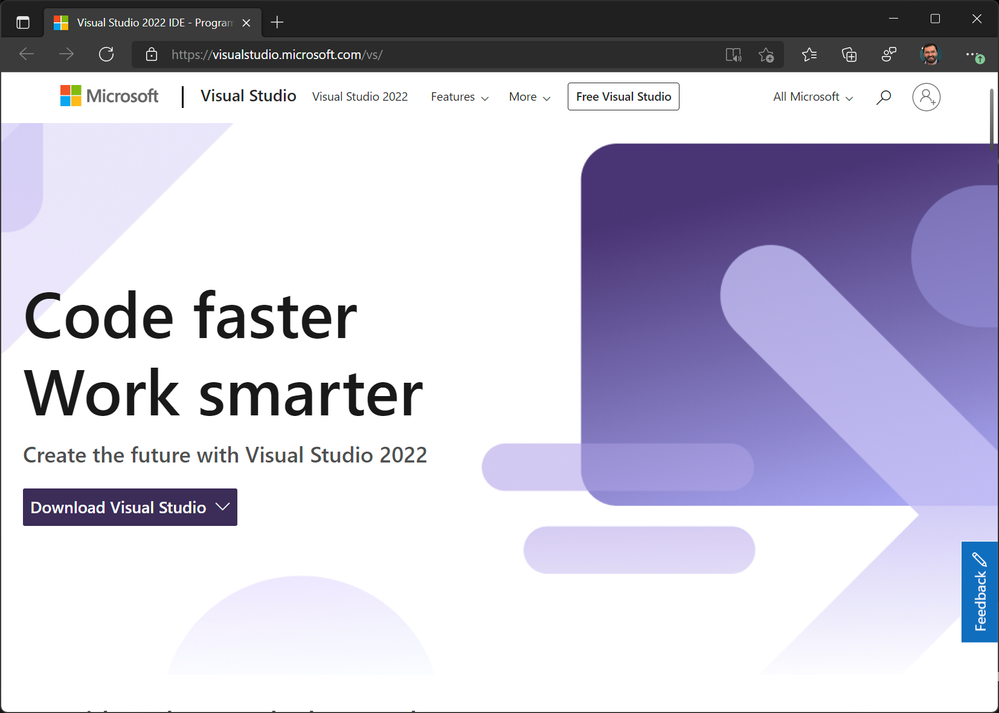Click the sign-in account icon
The width and height of the screenshot is (999, 713).
tap(926, 97)
